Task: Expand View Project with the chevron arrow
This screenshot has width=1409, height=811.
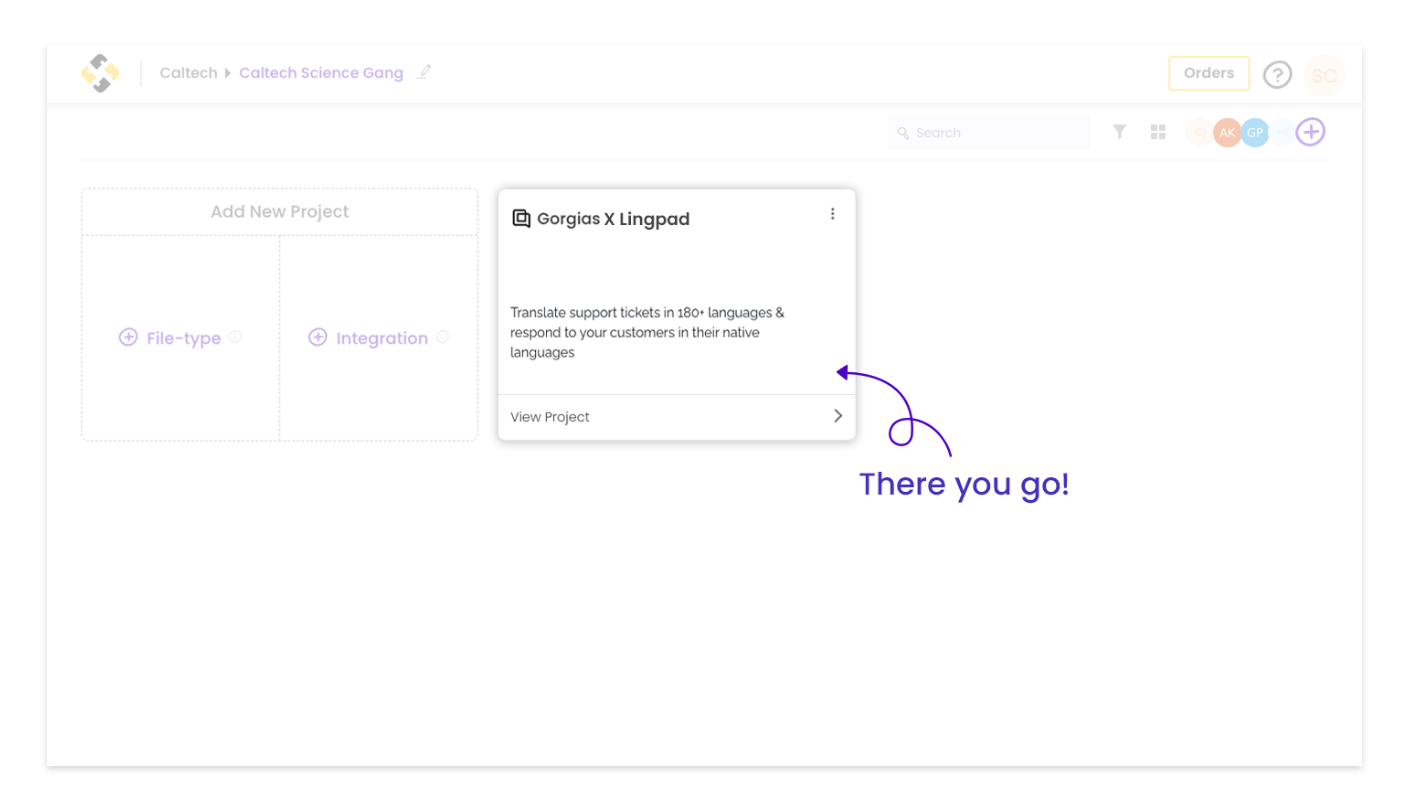Action: point(838,416)
